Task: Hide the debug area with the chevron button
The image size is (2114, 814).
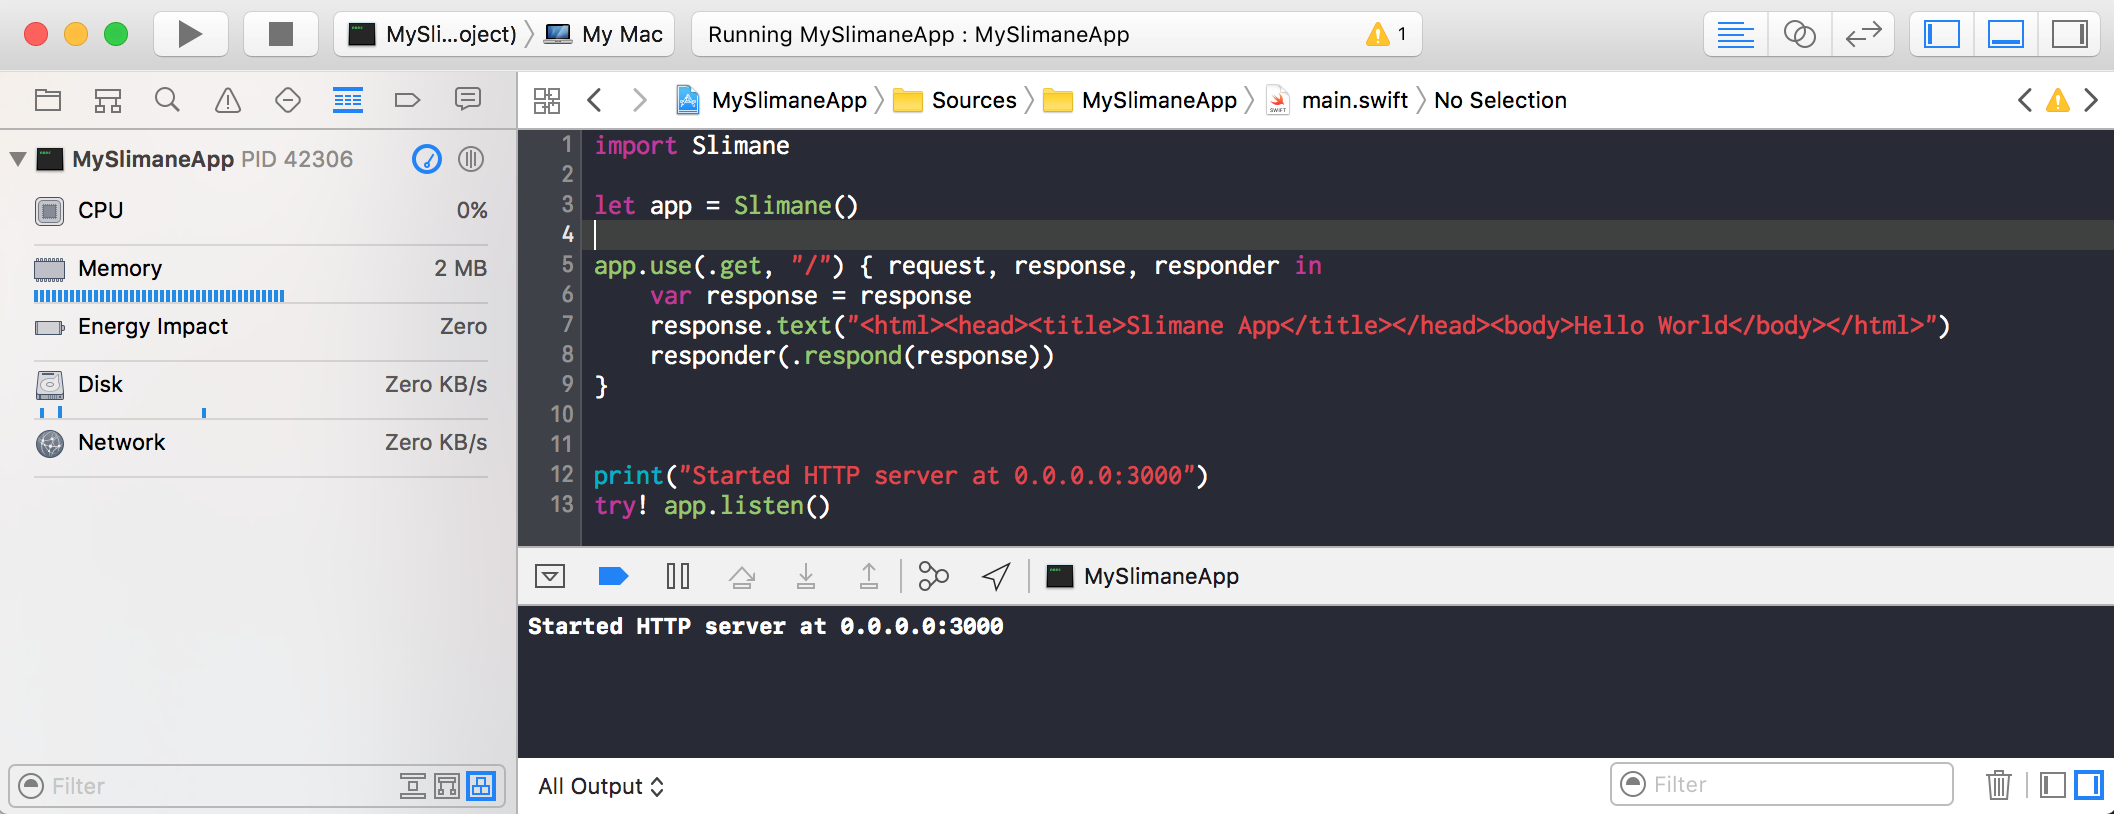Action: 550,576
